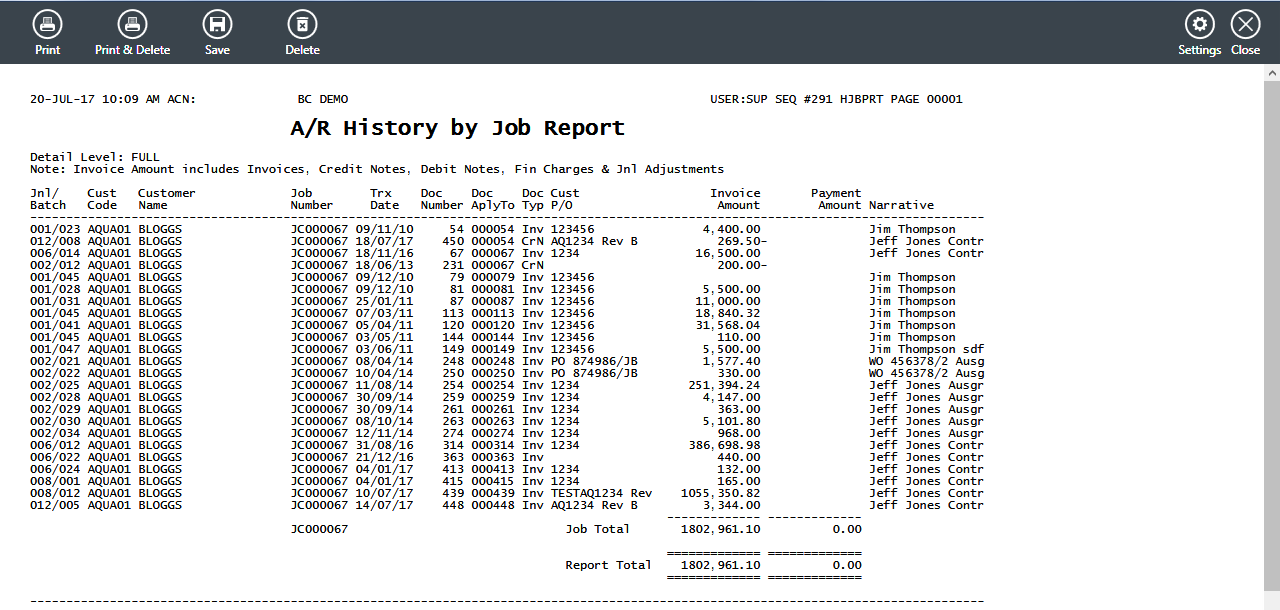Click the "USER:SUP SEQ #291 HJBPRT PAGE 00001" header
This screenshot has width=1280, height=610.
tap(836, 100)
